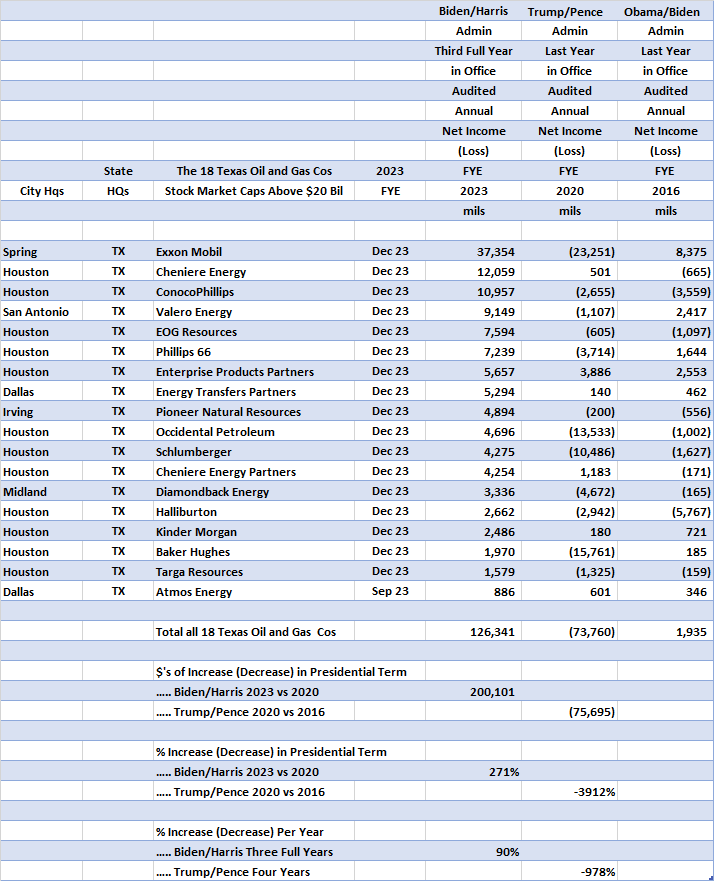Select Stock Market Caps Above $20 Bil header
The width and height of the screenshot is (714, 881).
[x=254, y=191]
